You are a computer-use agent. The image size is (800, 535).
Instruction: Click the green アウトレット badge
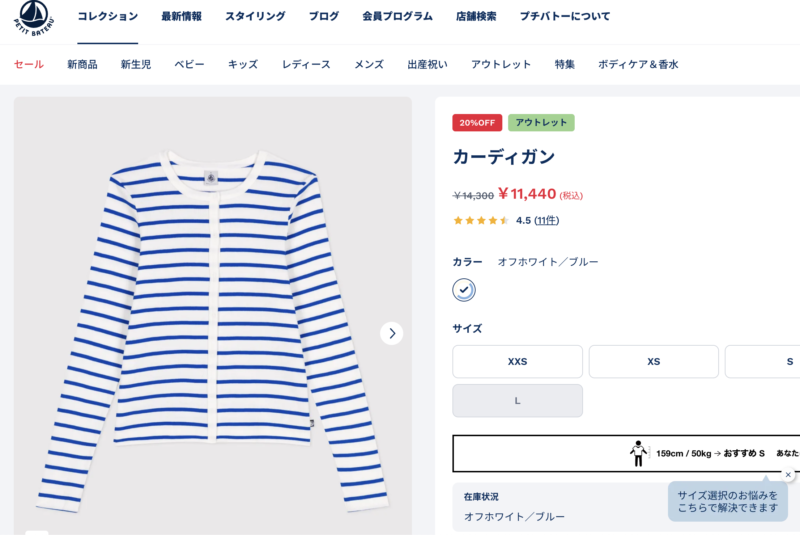tap(541, 123)
